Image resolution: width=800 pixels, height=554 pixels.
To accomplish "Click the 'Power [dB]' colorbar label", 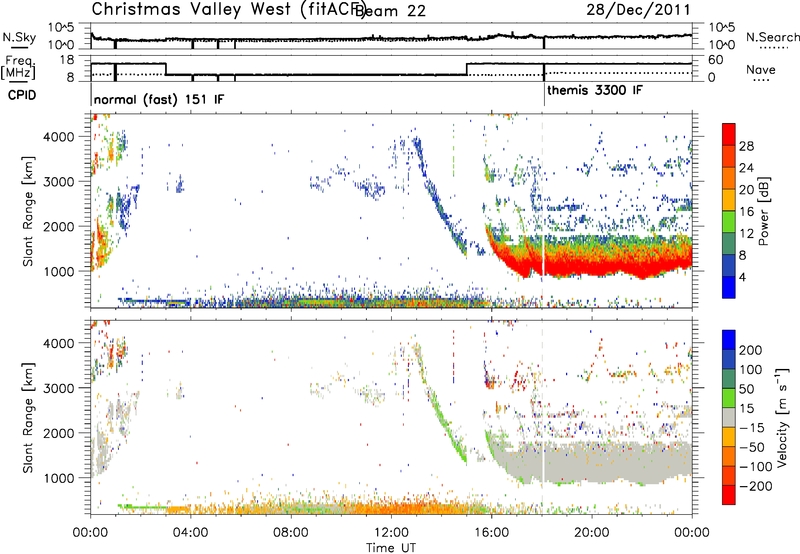I will (764, 211).
